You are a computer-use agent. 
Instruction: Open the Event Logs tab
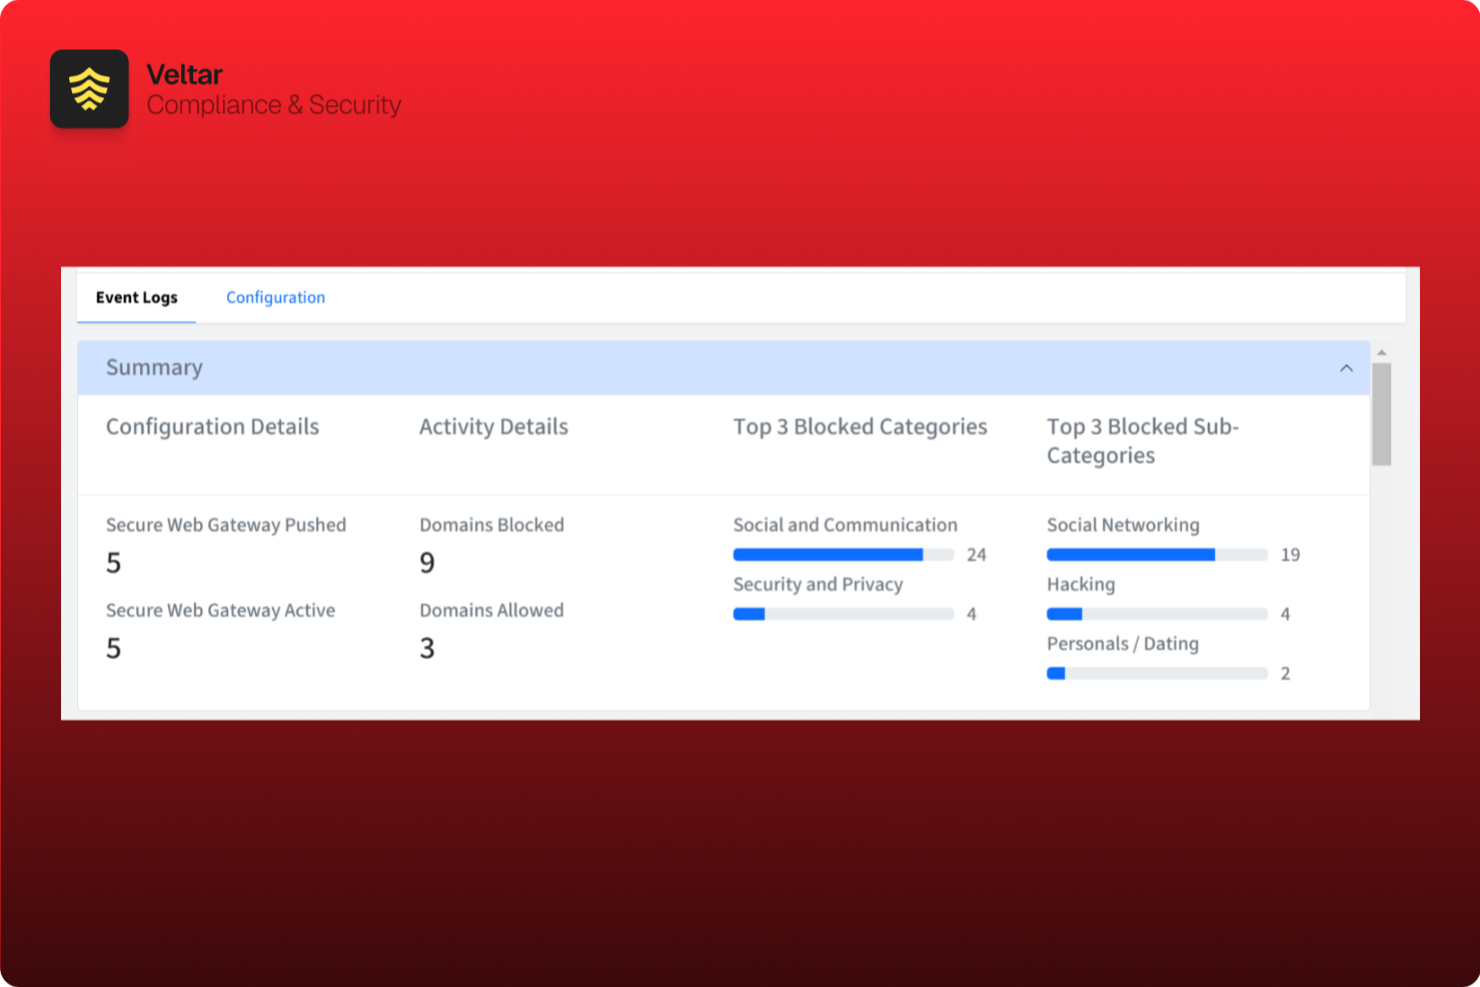tap(136, 297)
